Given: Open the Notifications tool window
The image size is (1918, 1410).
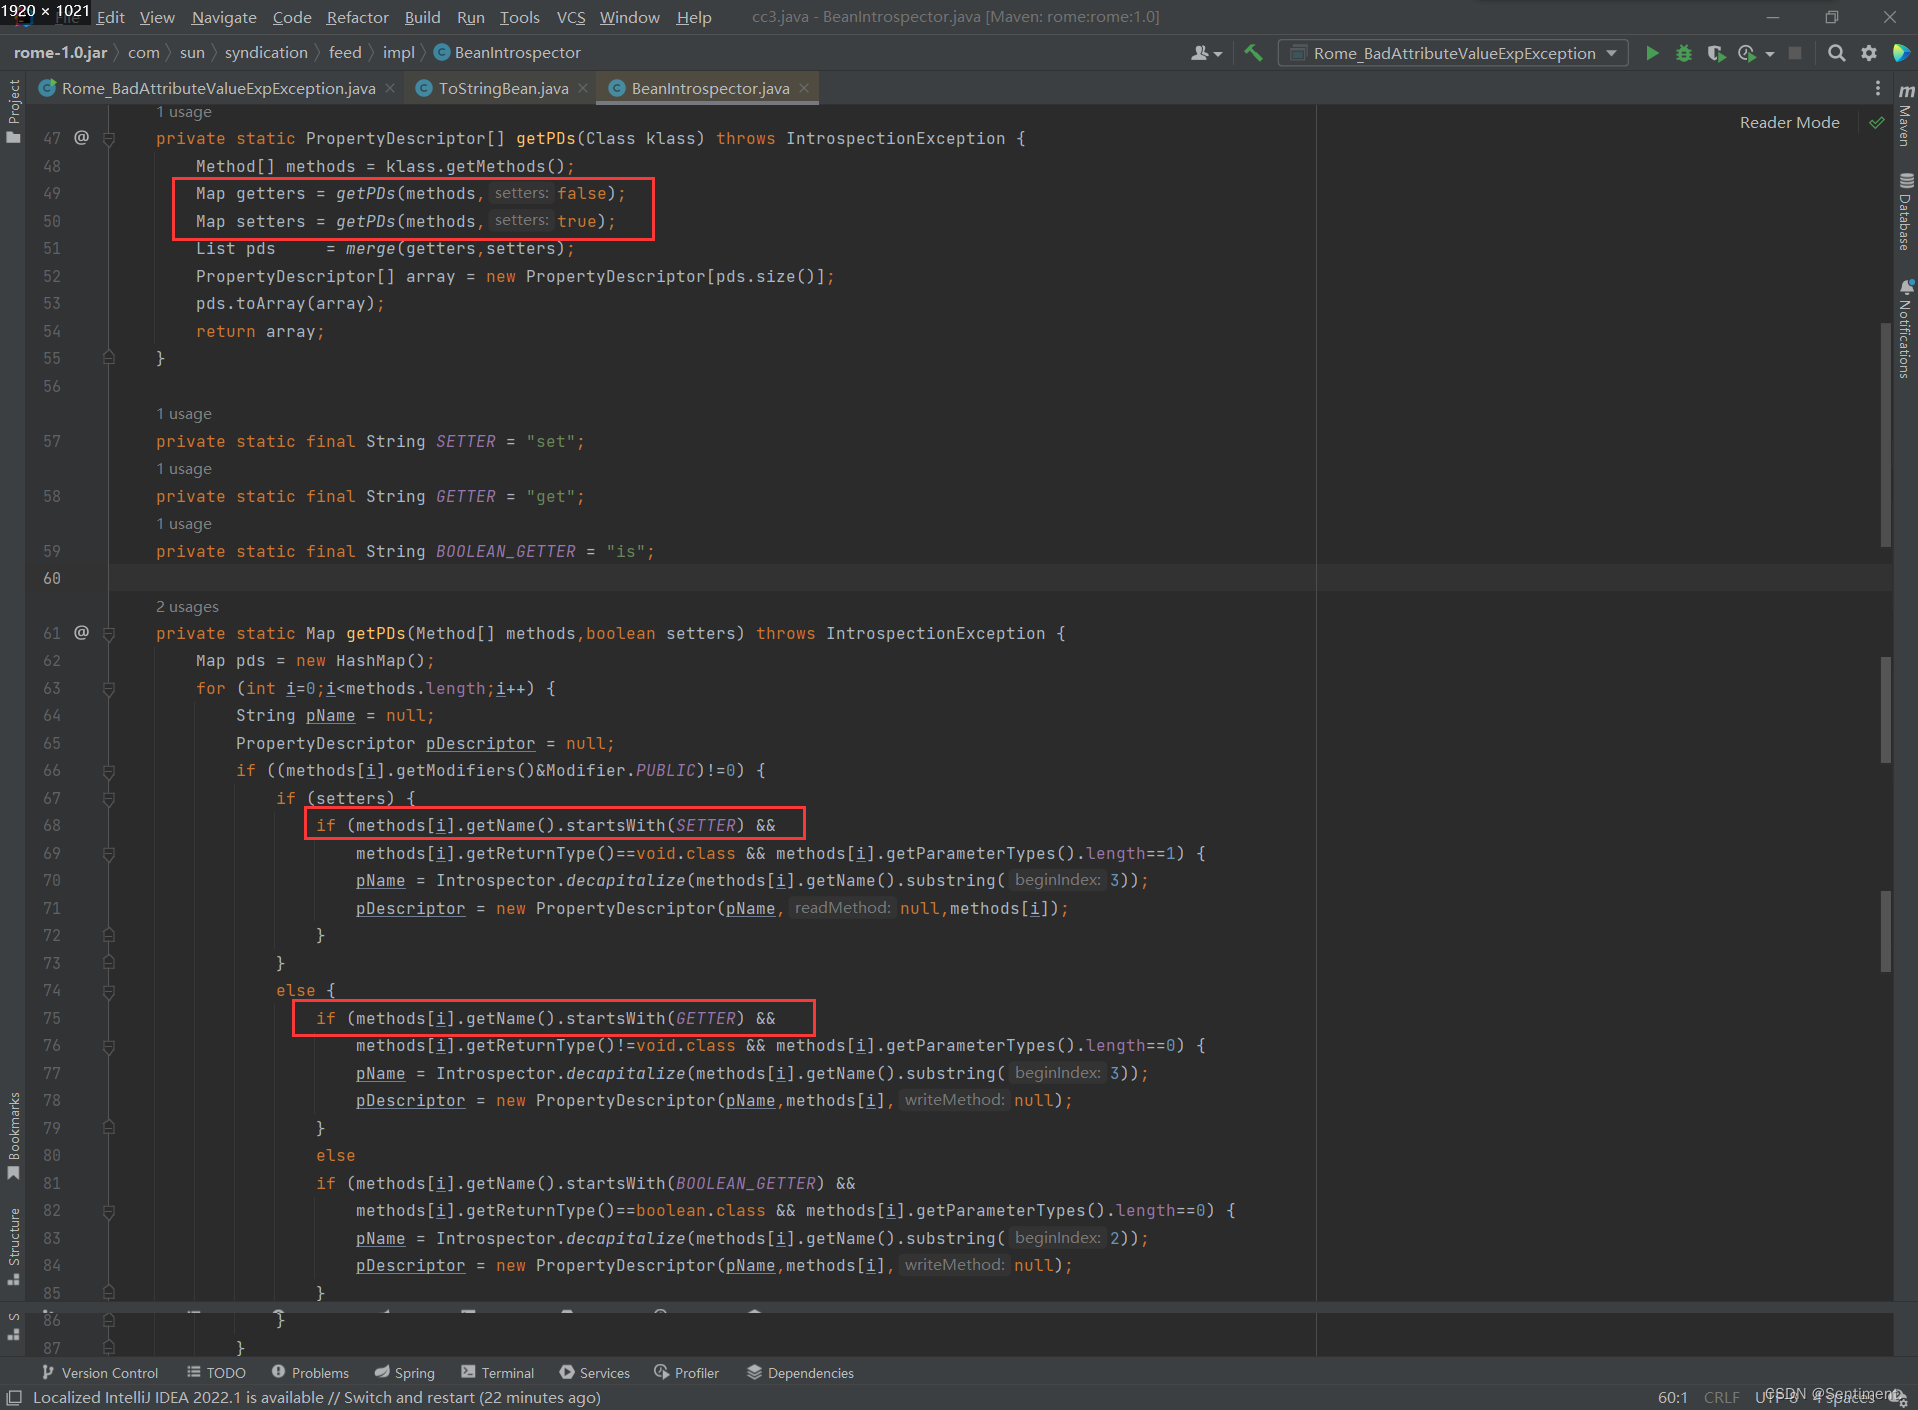Looking at the screenshot, I should [1906, 328].
